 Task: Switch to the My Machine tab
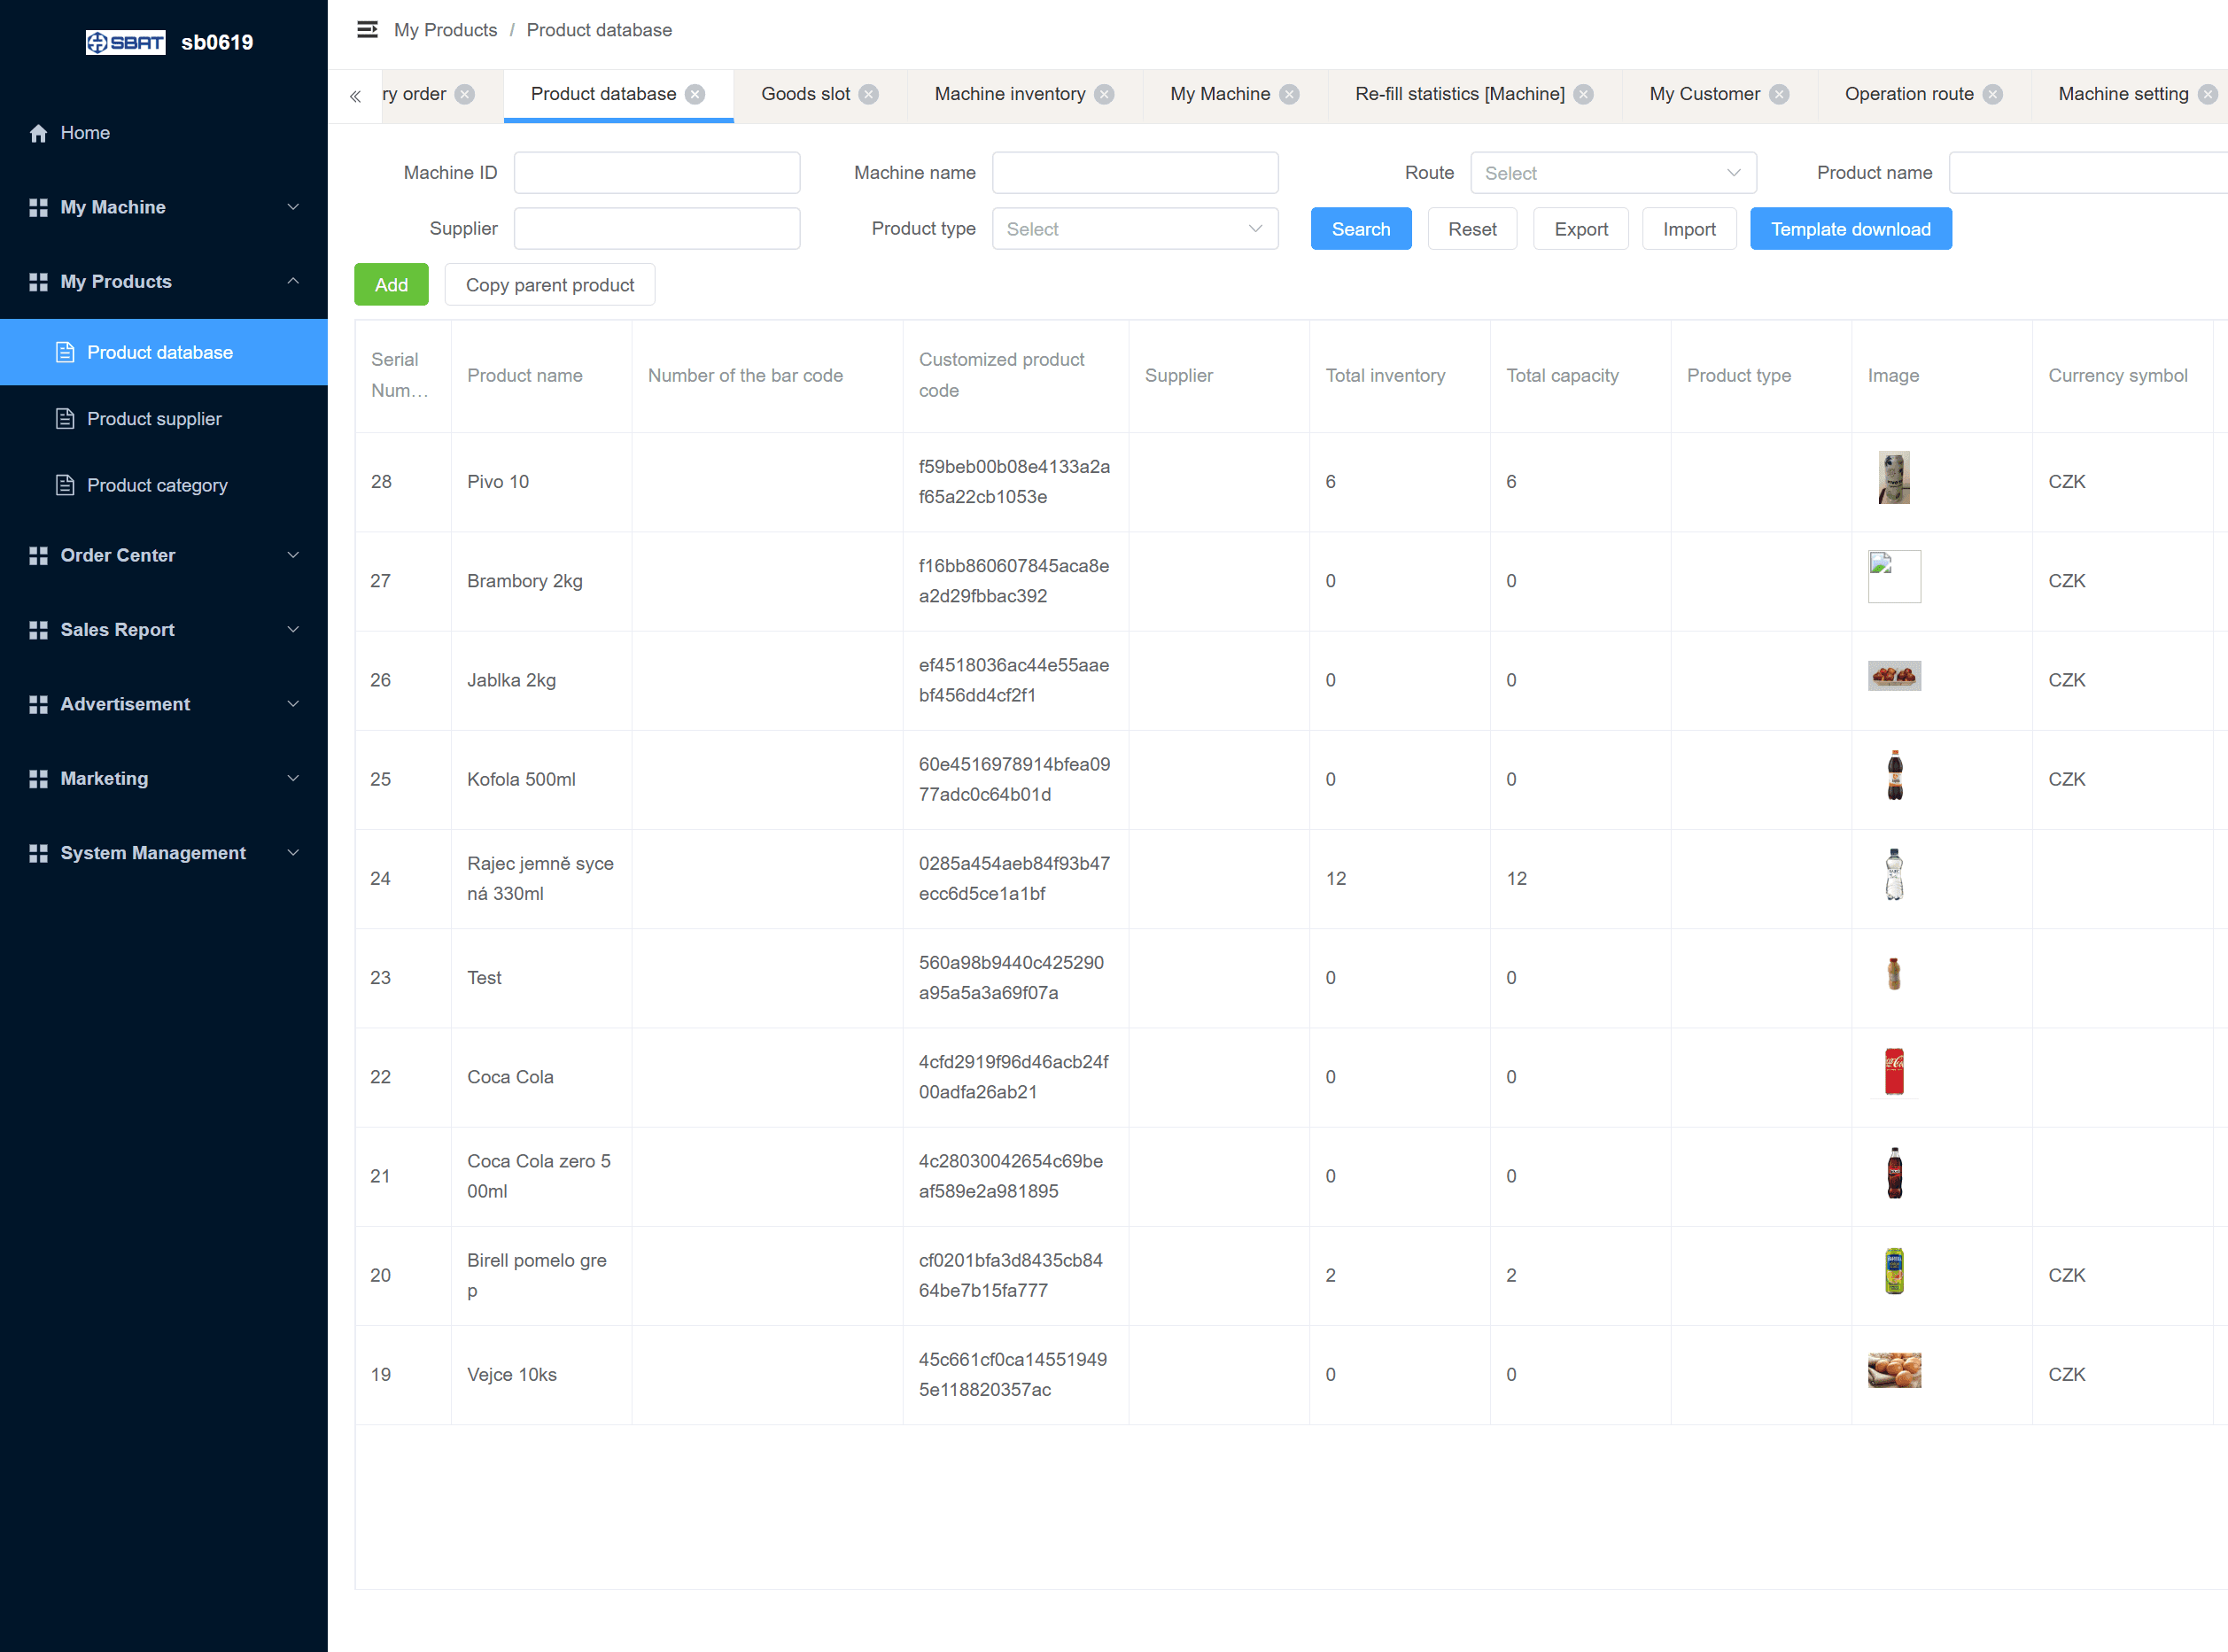[x=1219, y=94]
